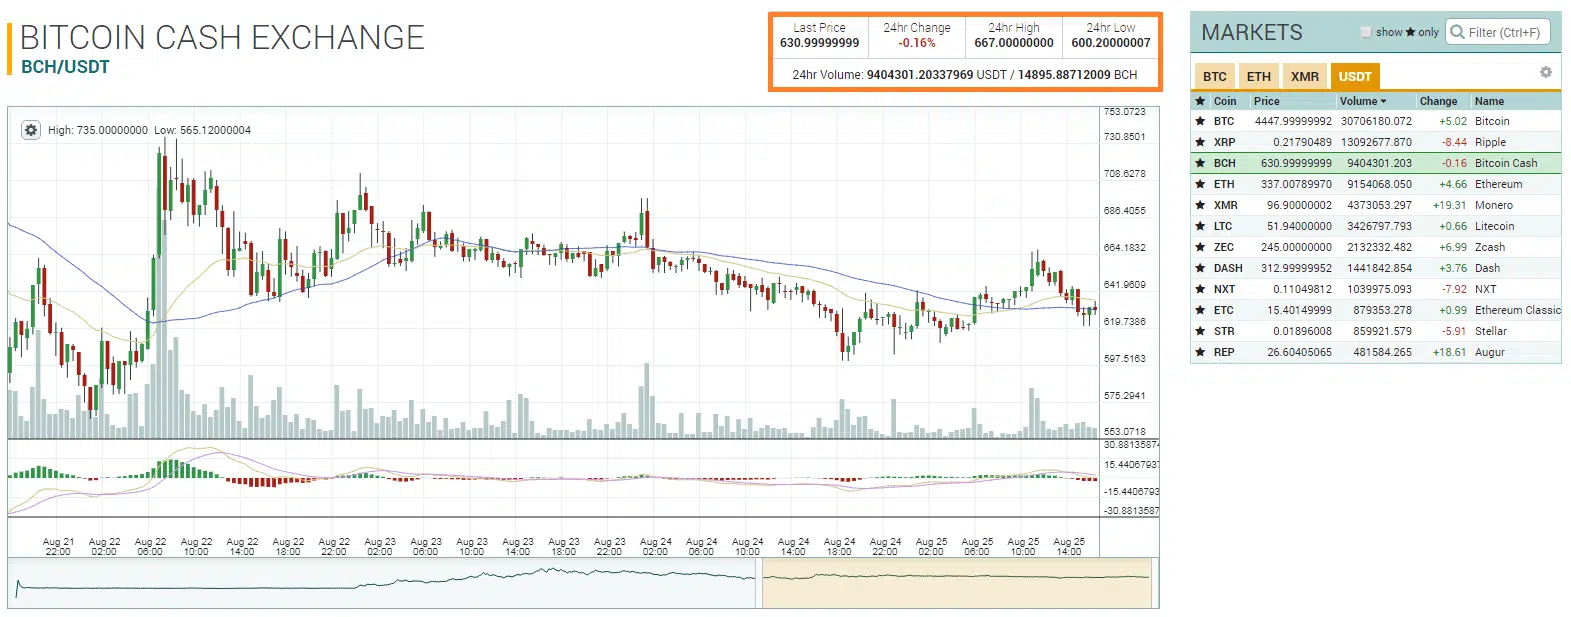Viewport: 1571px width, 617px height.
Task: Click the magnifier icon in filter box
Action: click(x=1457, y=32)
